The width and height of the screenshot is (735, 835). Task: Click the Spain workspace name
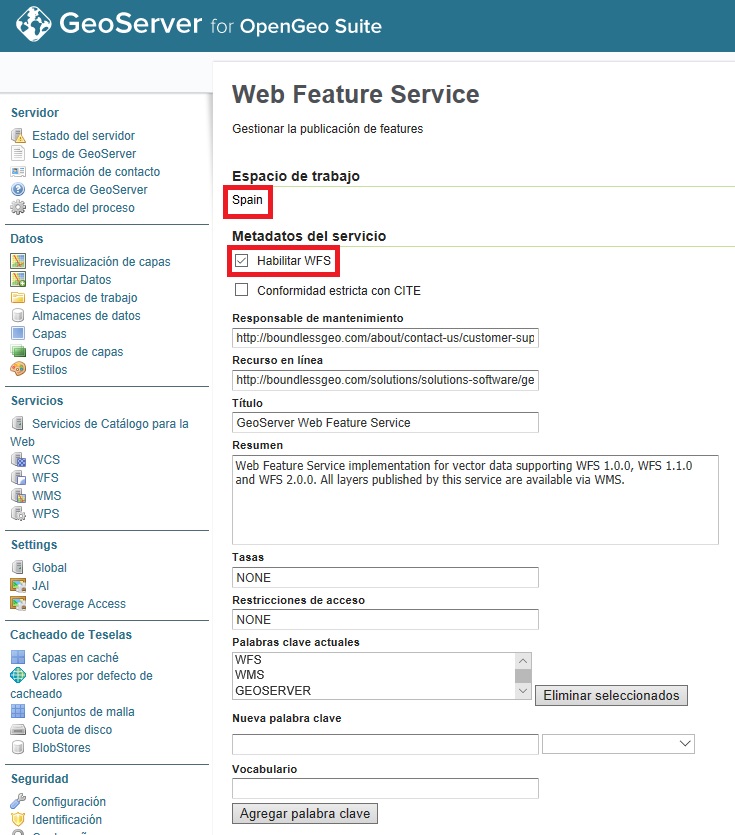247,200
